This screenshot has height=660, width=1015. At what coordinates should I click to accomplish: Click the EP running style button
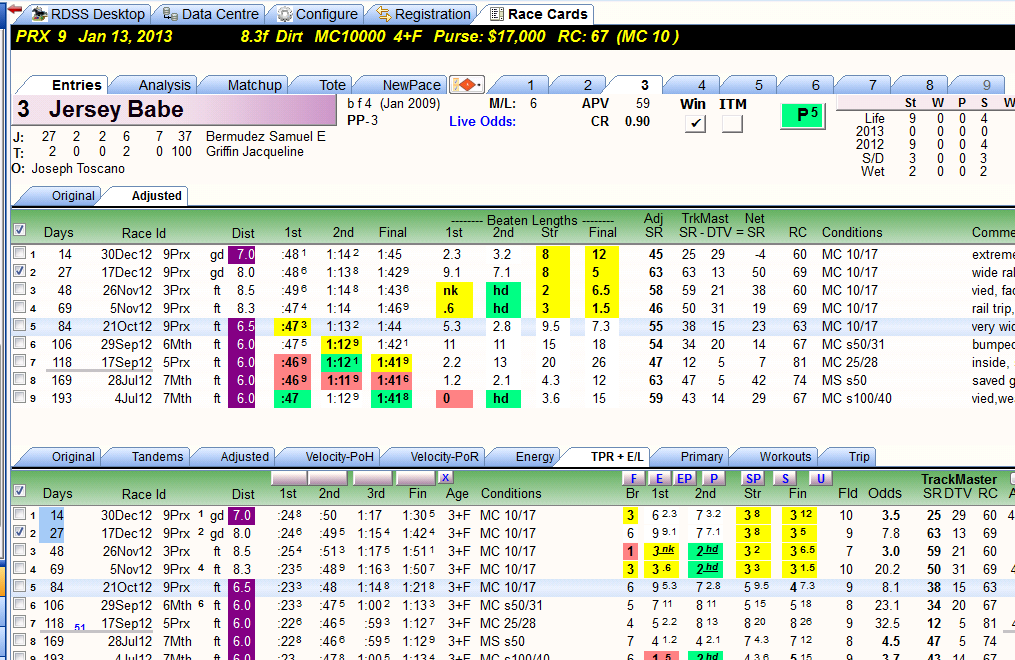click(684, 478)
